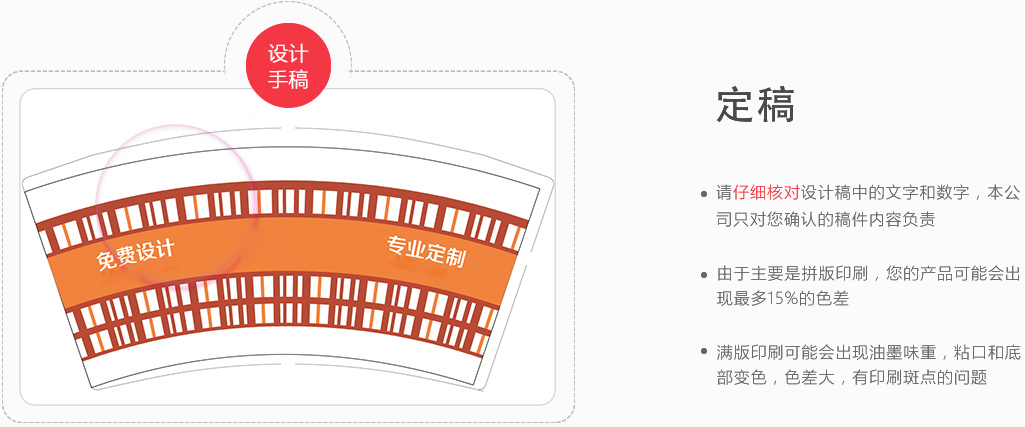Click the 专业定制 text on the cup design

click(426, 251)
